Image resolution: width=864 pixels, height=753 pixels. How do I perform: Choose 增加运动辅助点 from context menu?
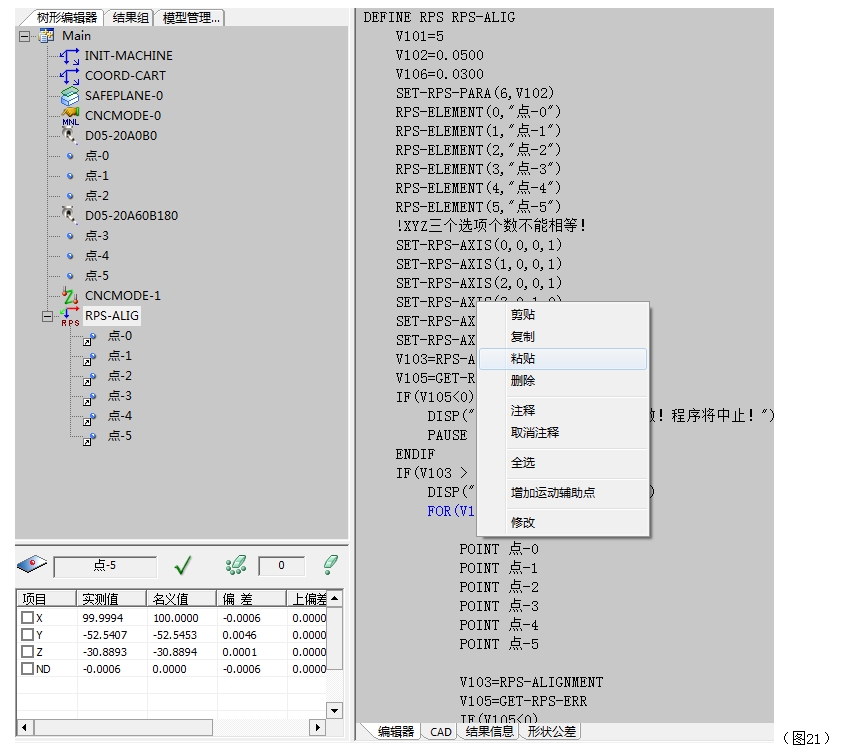pos(563,492)
